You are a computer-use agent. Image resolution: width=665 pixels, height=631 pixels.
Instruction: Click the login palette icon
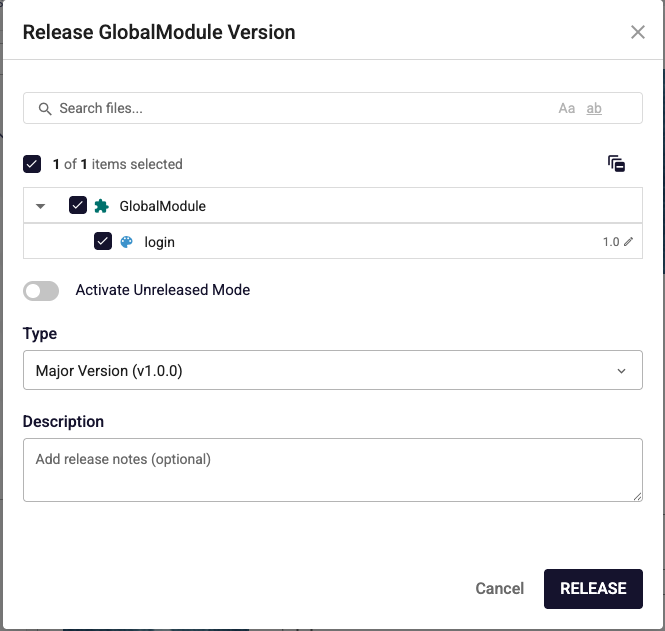click(x=126, y=242)
